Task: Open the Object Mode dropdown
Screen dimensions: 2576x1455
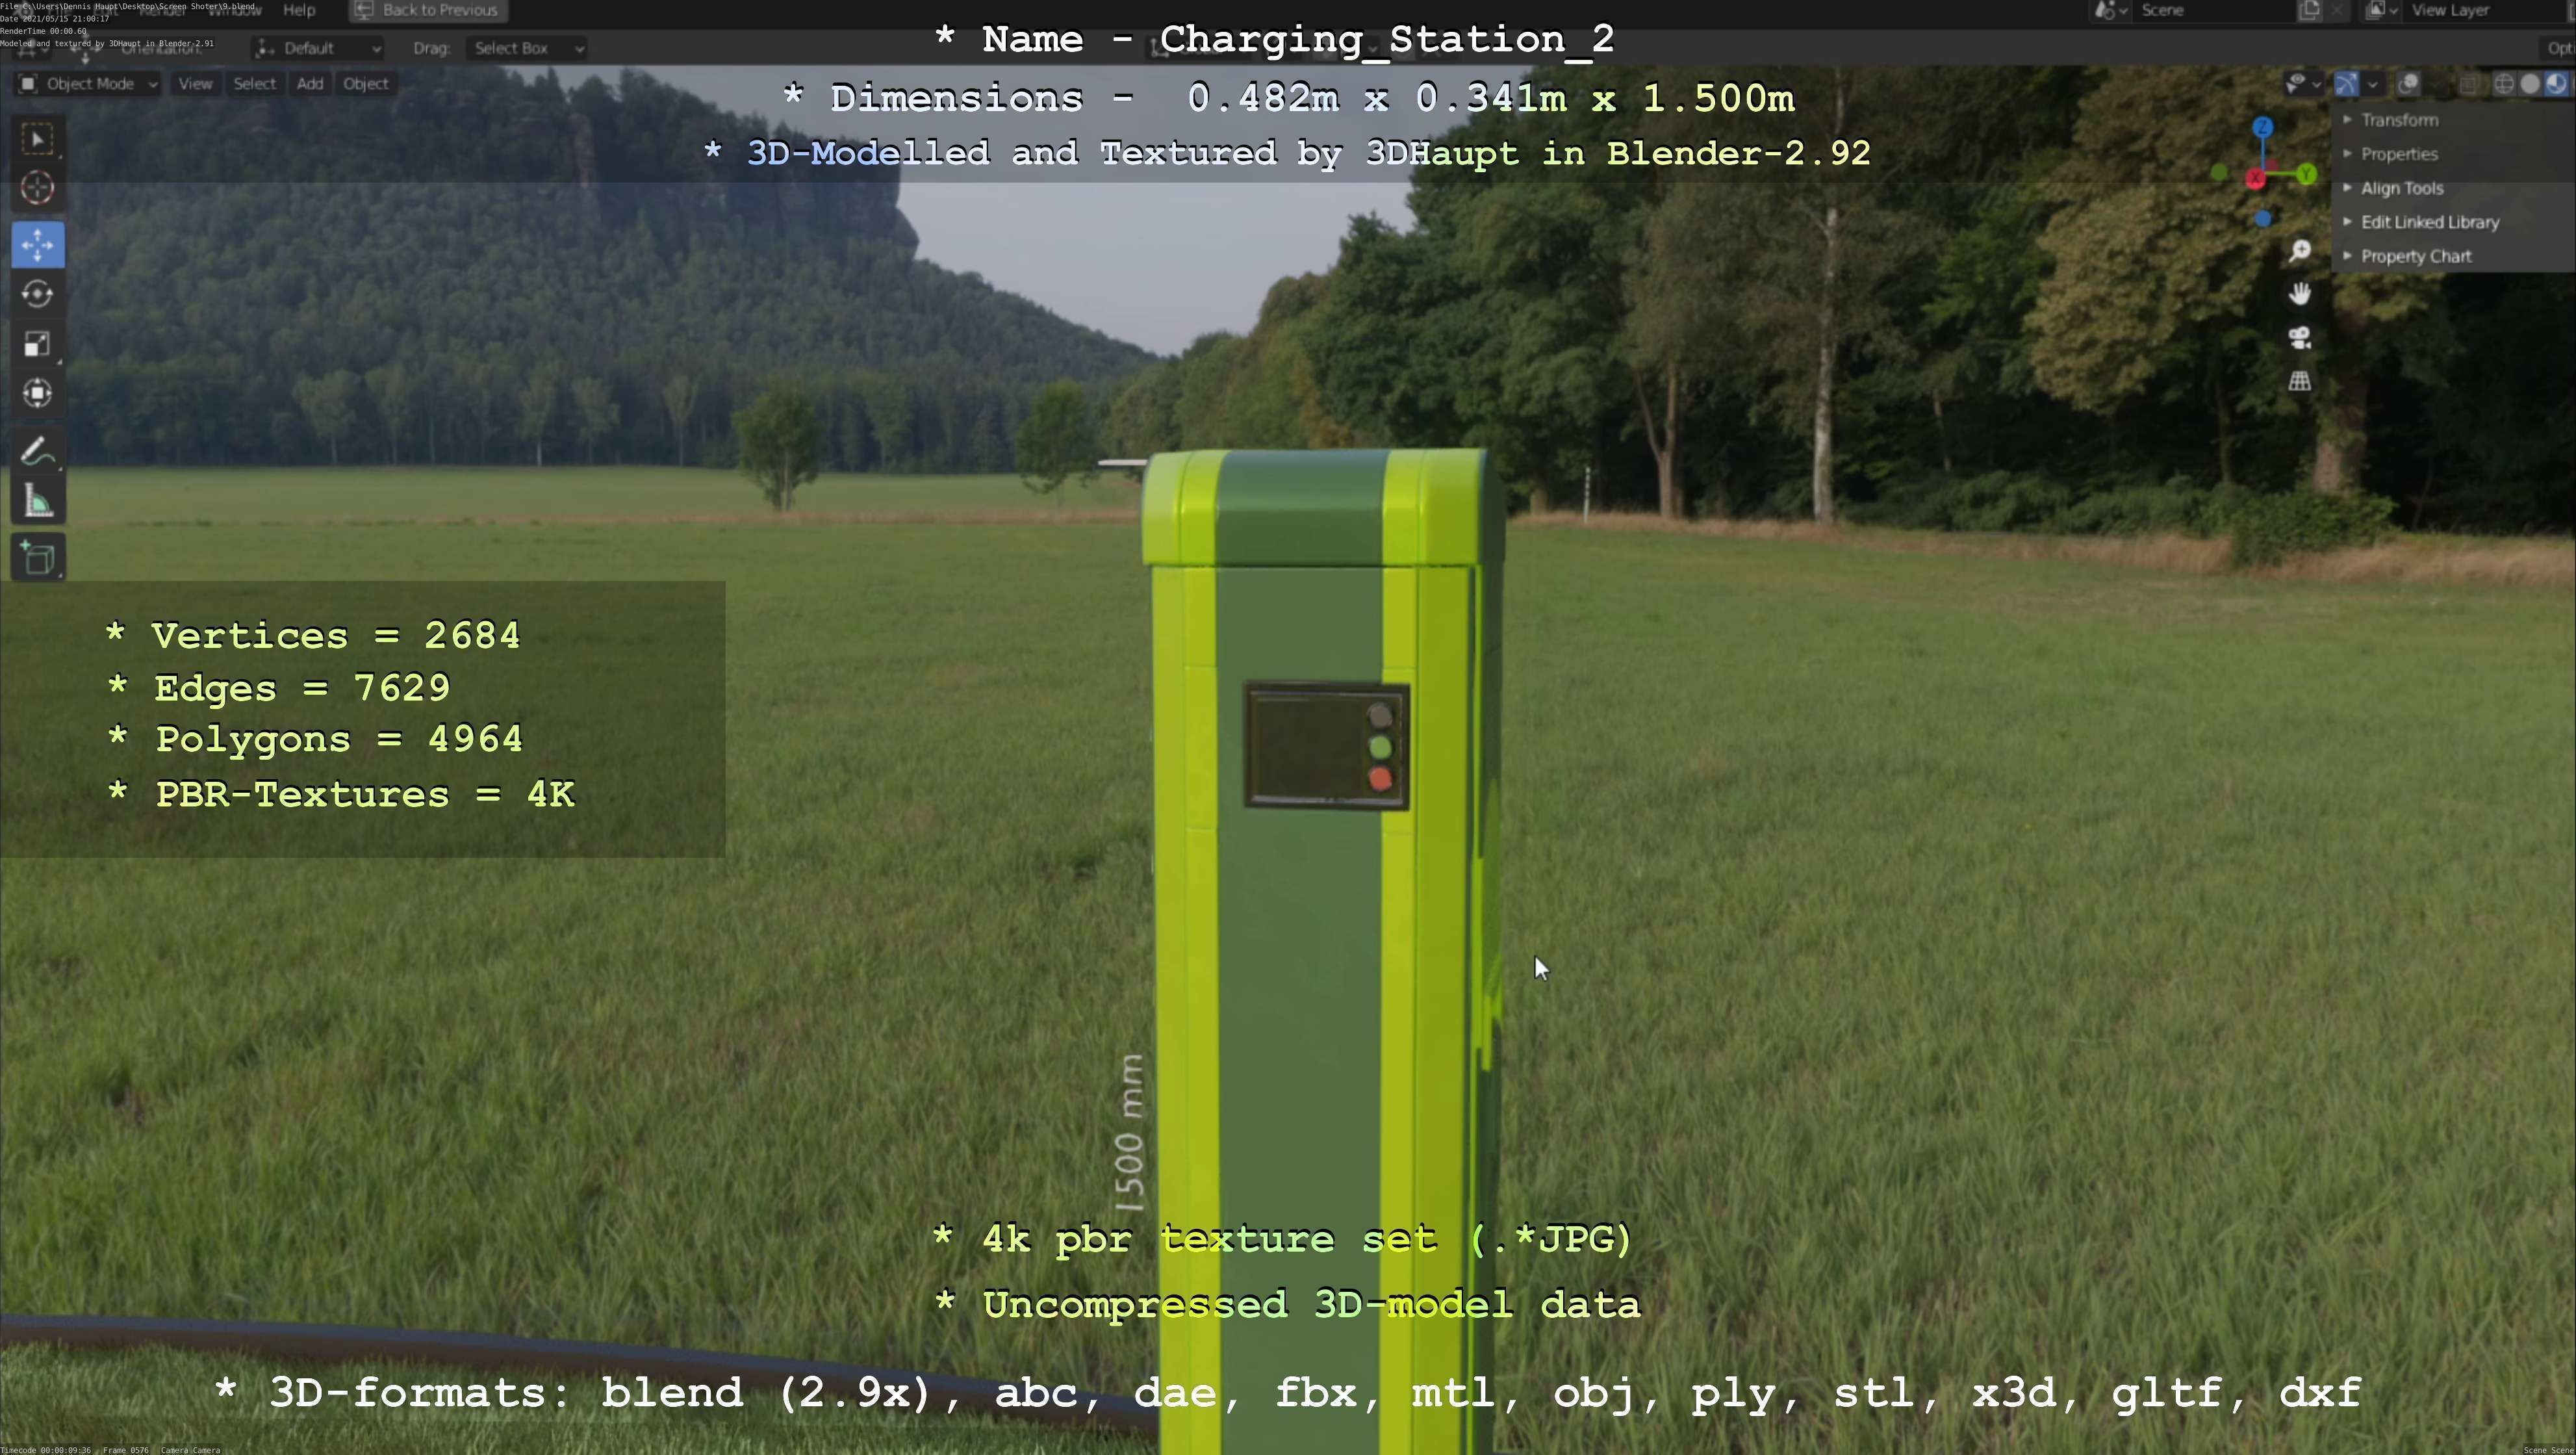Action: [89, 84]
